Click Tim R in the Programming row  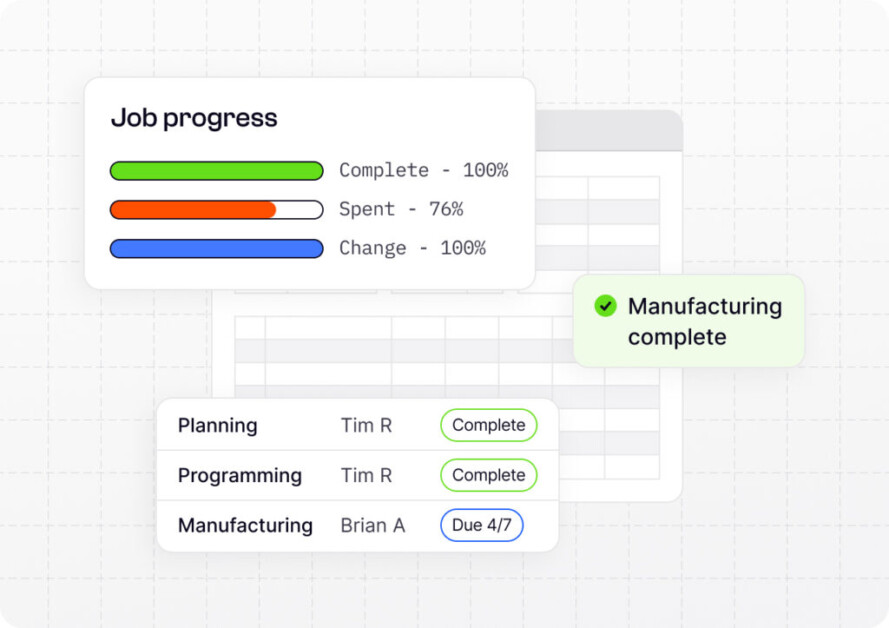click(366, 475)
